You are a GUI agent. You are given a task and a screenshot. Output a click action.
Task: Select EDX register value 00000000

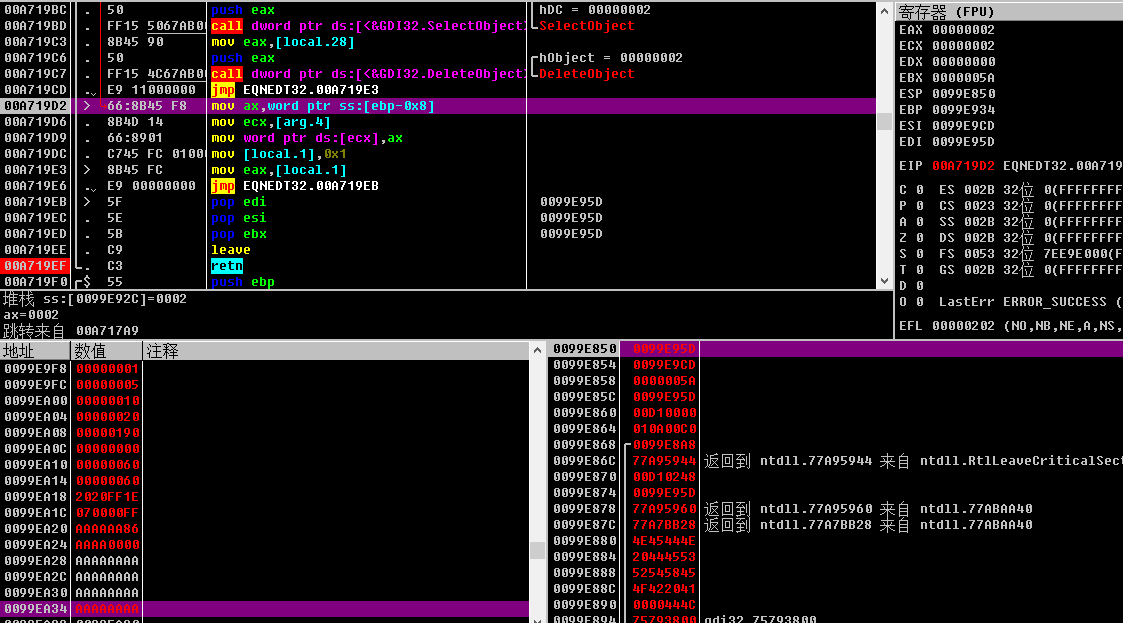coord(963,62)
